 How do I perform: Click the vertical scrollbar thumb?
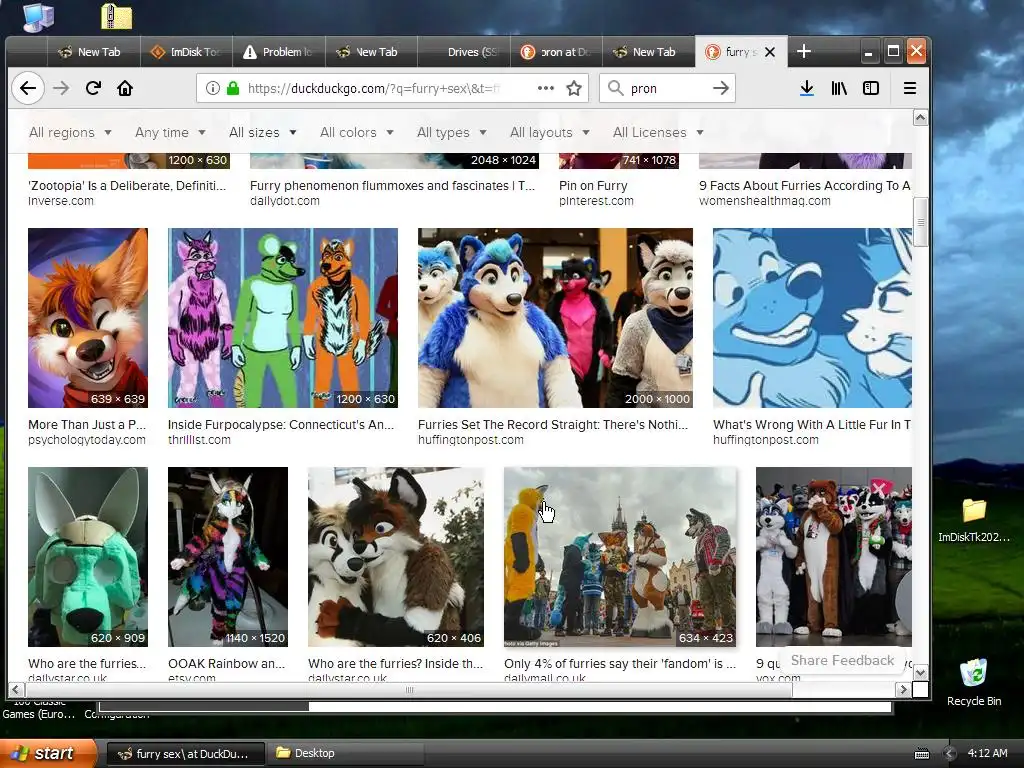[920, 222]
